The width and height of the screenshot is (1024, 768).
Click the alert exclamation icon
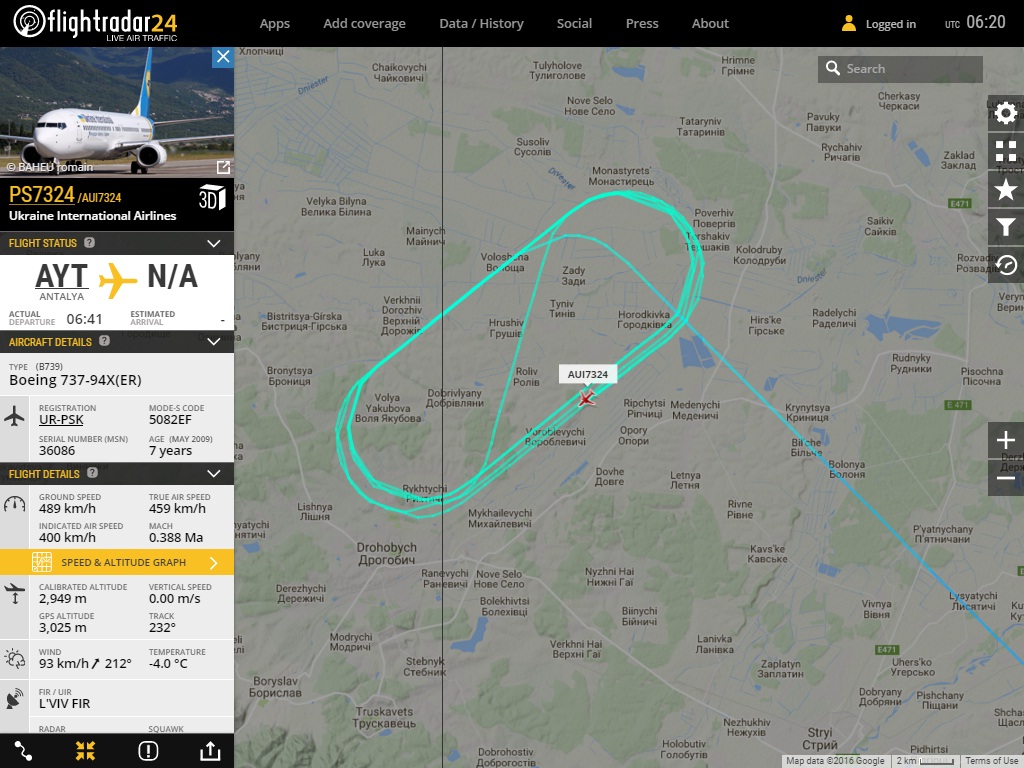pyautogui.click(x=148, y=751)
